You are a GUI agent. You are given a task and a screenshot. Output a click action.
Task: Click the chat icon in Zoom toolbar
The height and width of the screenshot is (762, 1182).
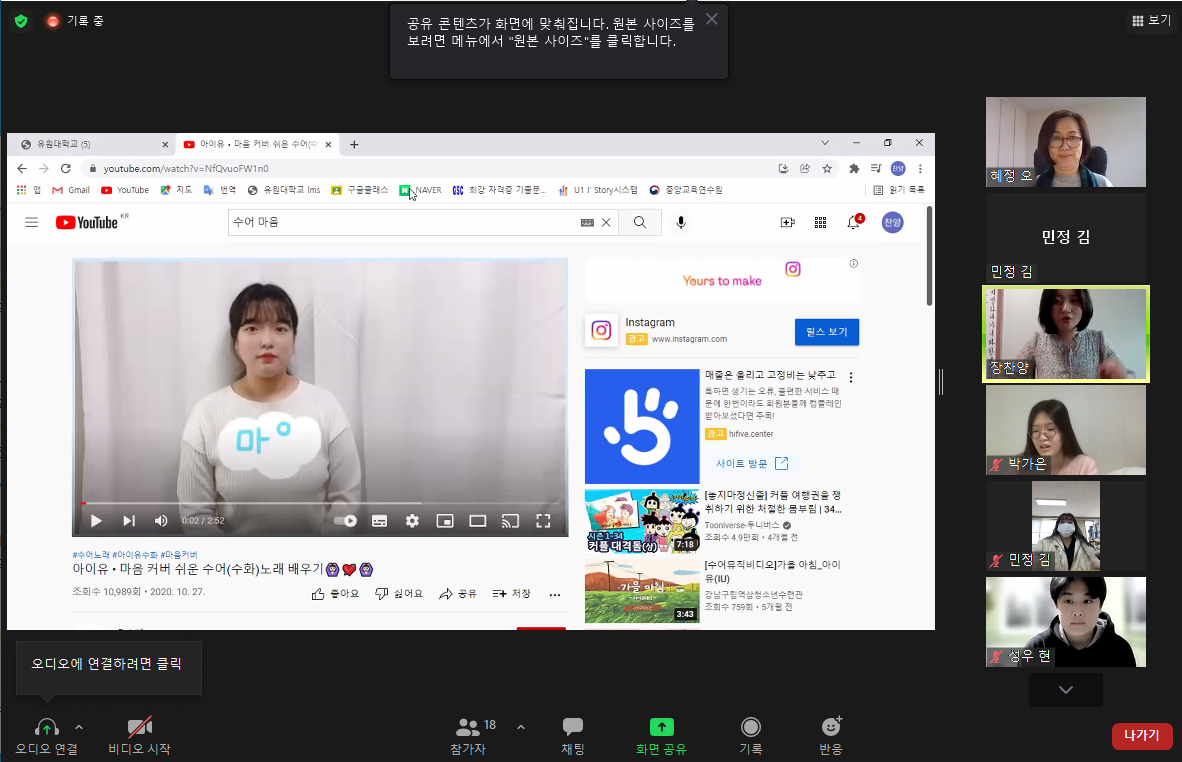click(x=573, y=728)
